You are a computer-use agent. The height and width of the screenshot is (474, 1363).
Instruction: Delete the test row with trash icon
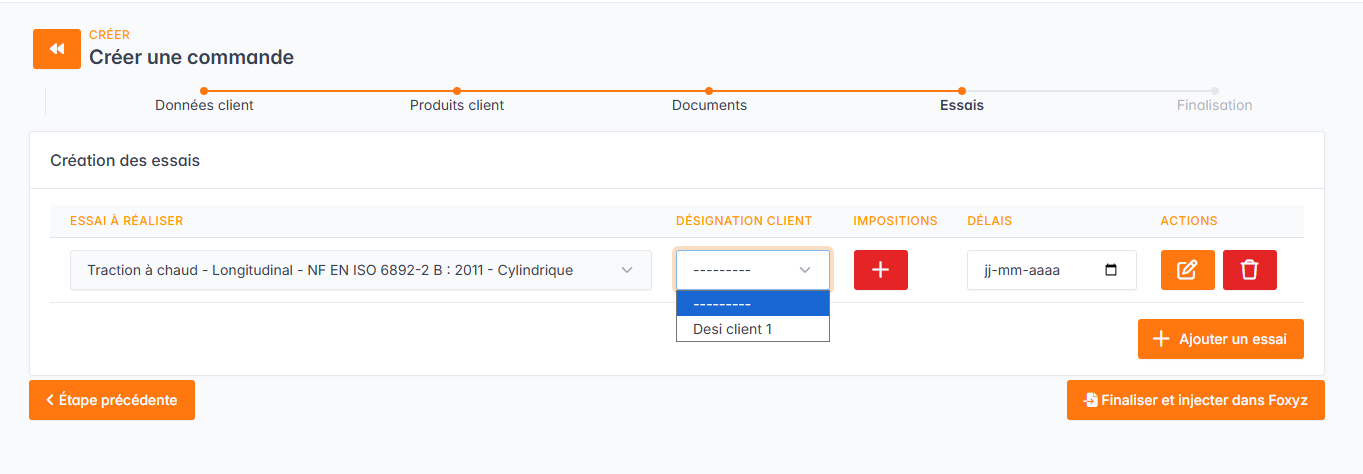[x=1249, y=270]
